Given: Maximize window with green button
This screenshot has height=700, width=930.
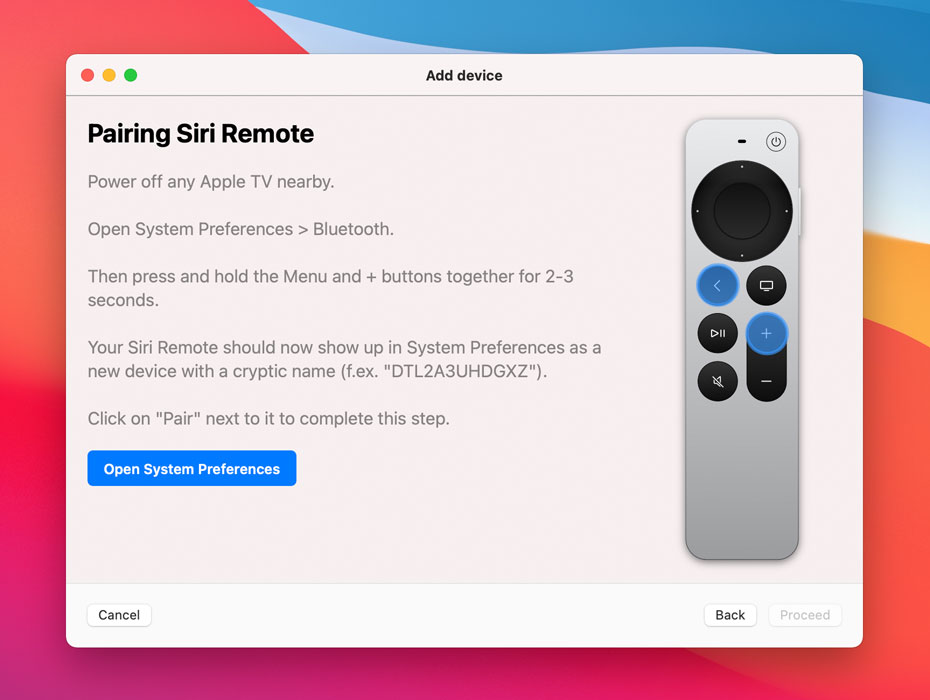Looking at the screenshot, I should coord(130,75).
